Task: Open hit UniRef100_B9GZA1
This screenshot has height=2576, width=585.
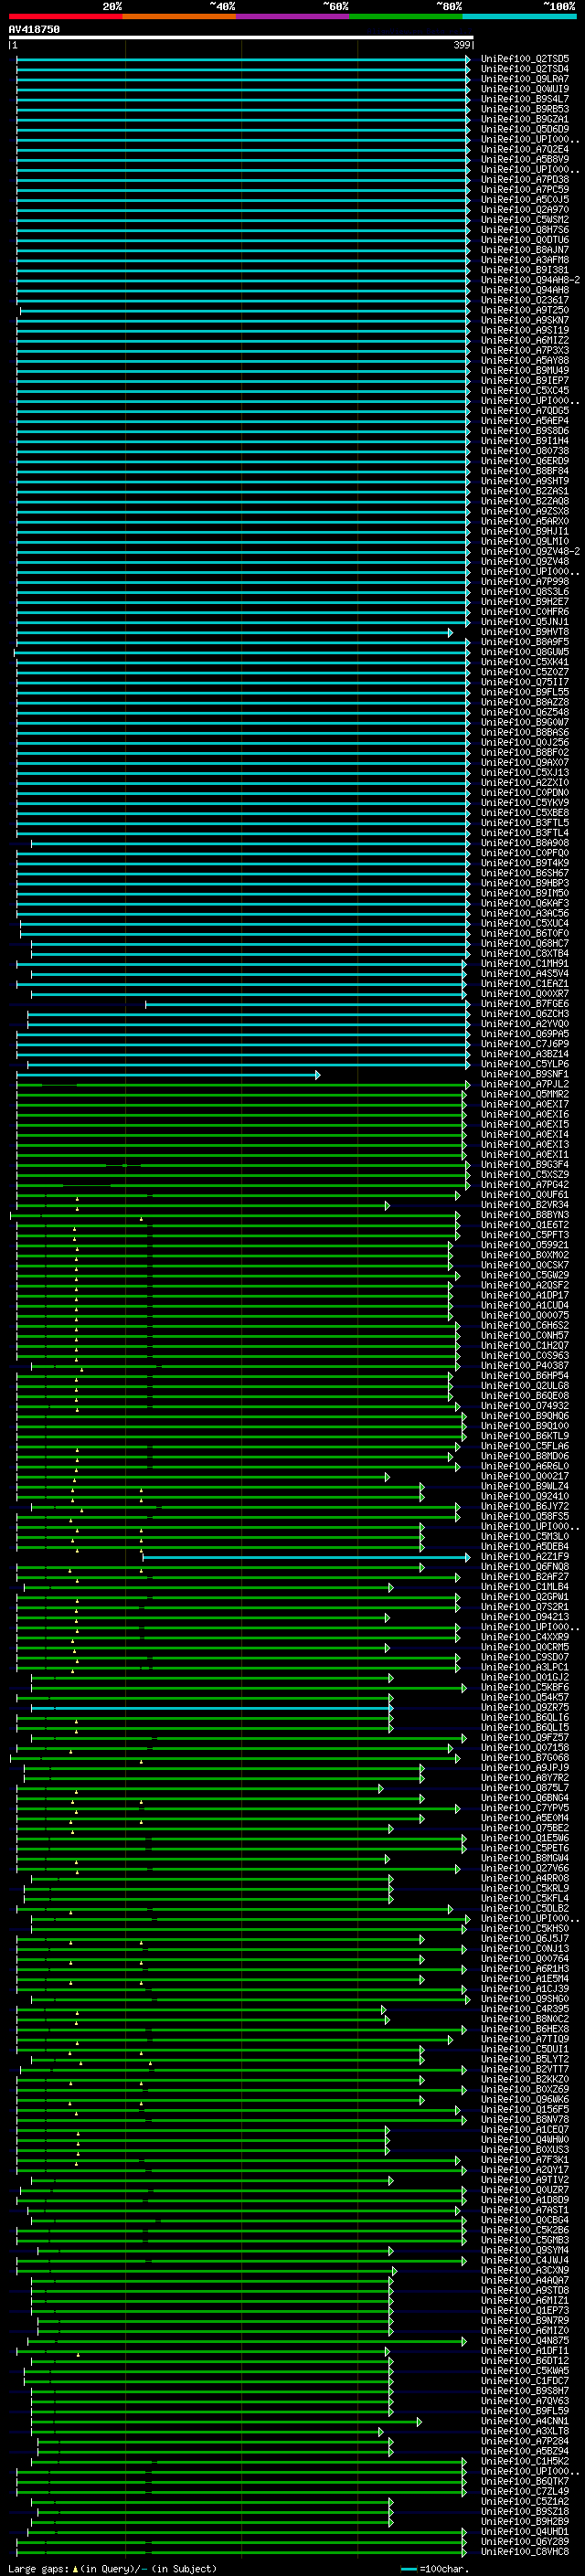Action: tap(524, 119)
